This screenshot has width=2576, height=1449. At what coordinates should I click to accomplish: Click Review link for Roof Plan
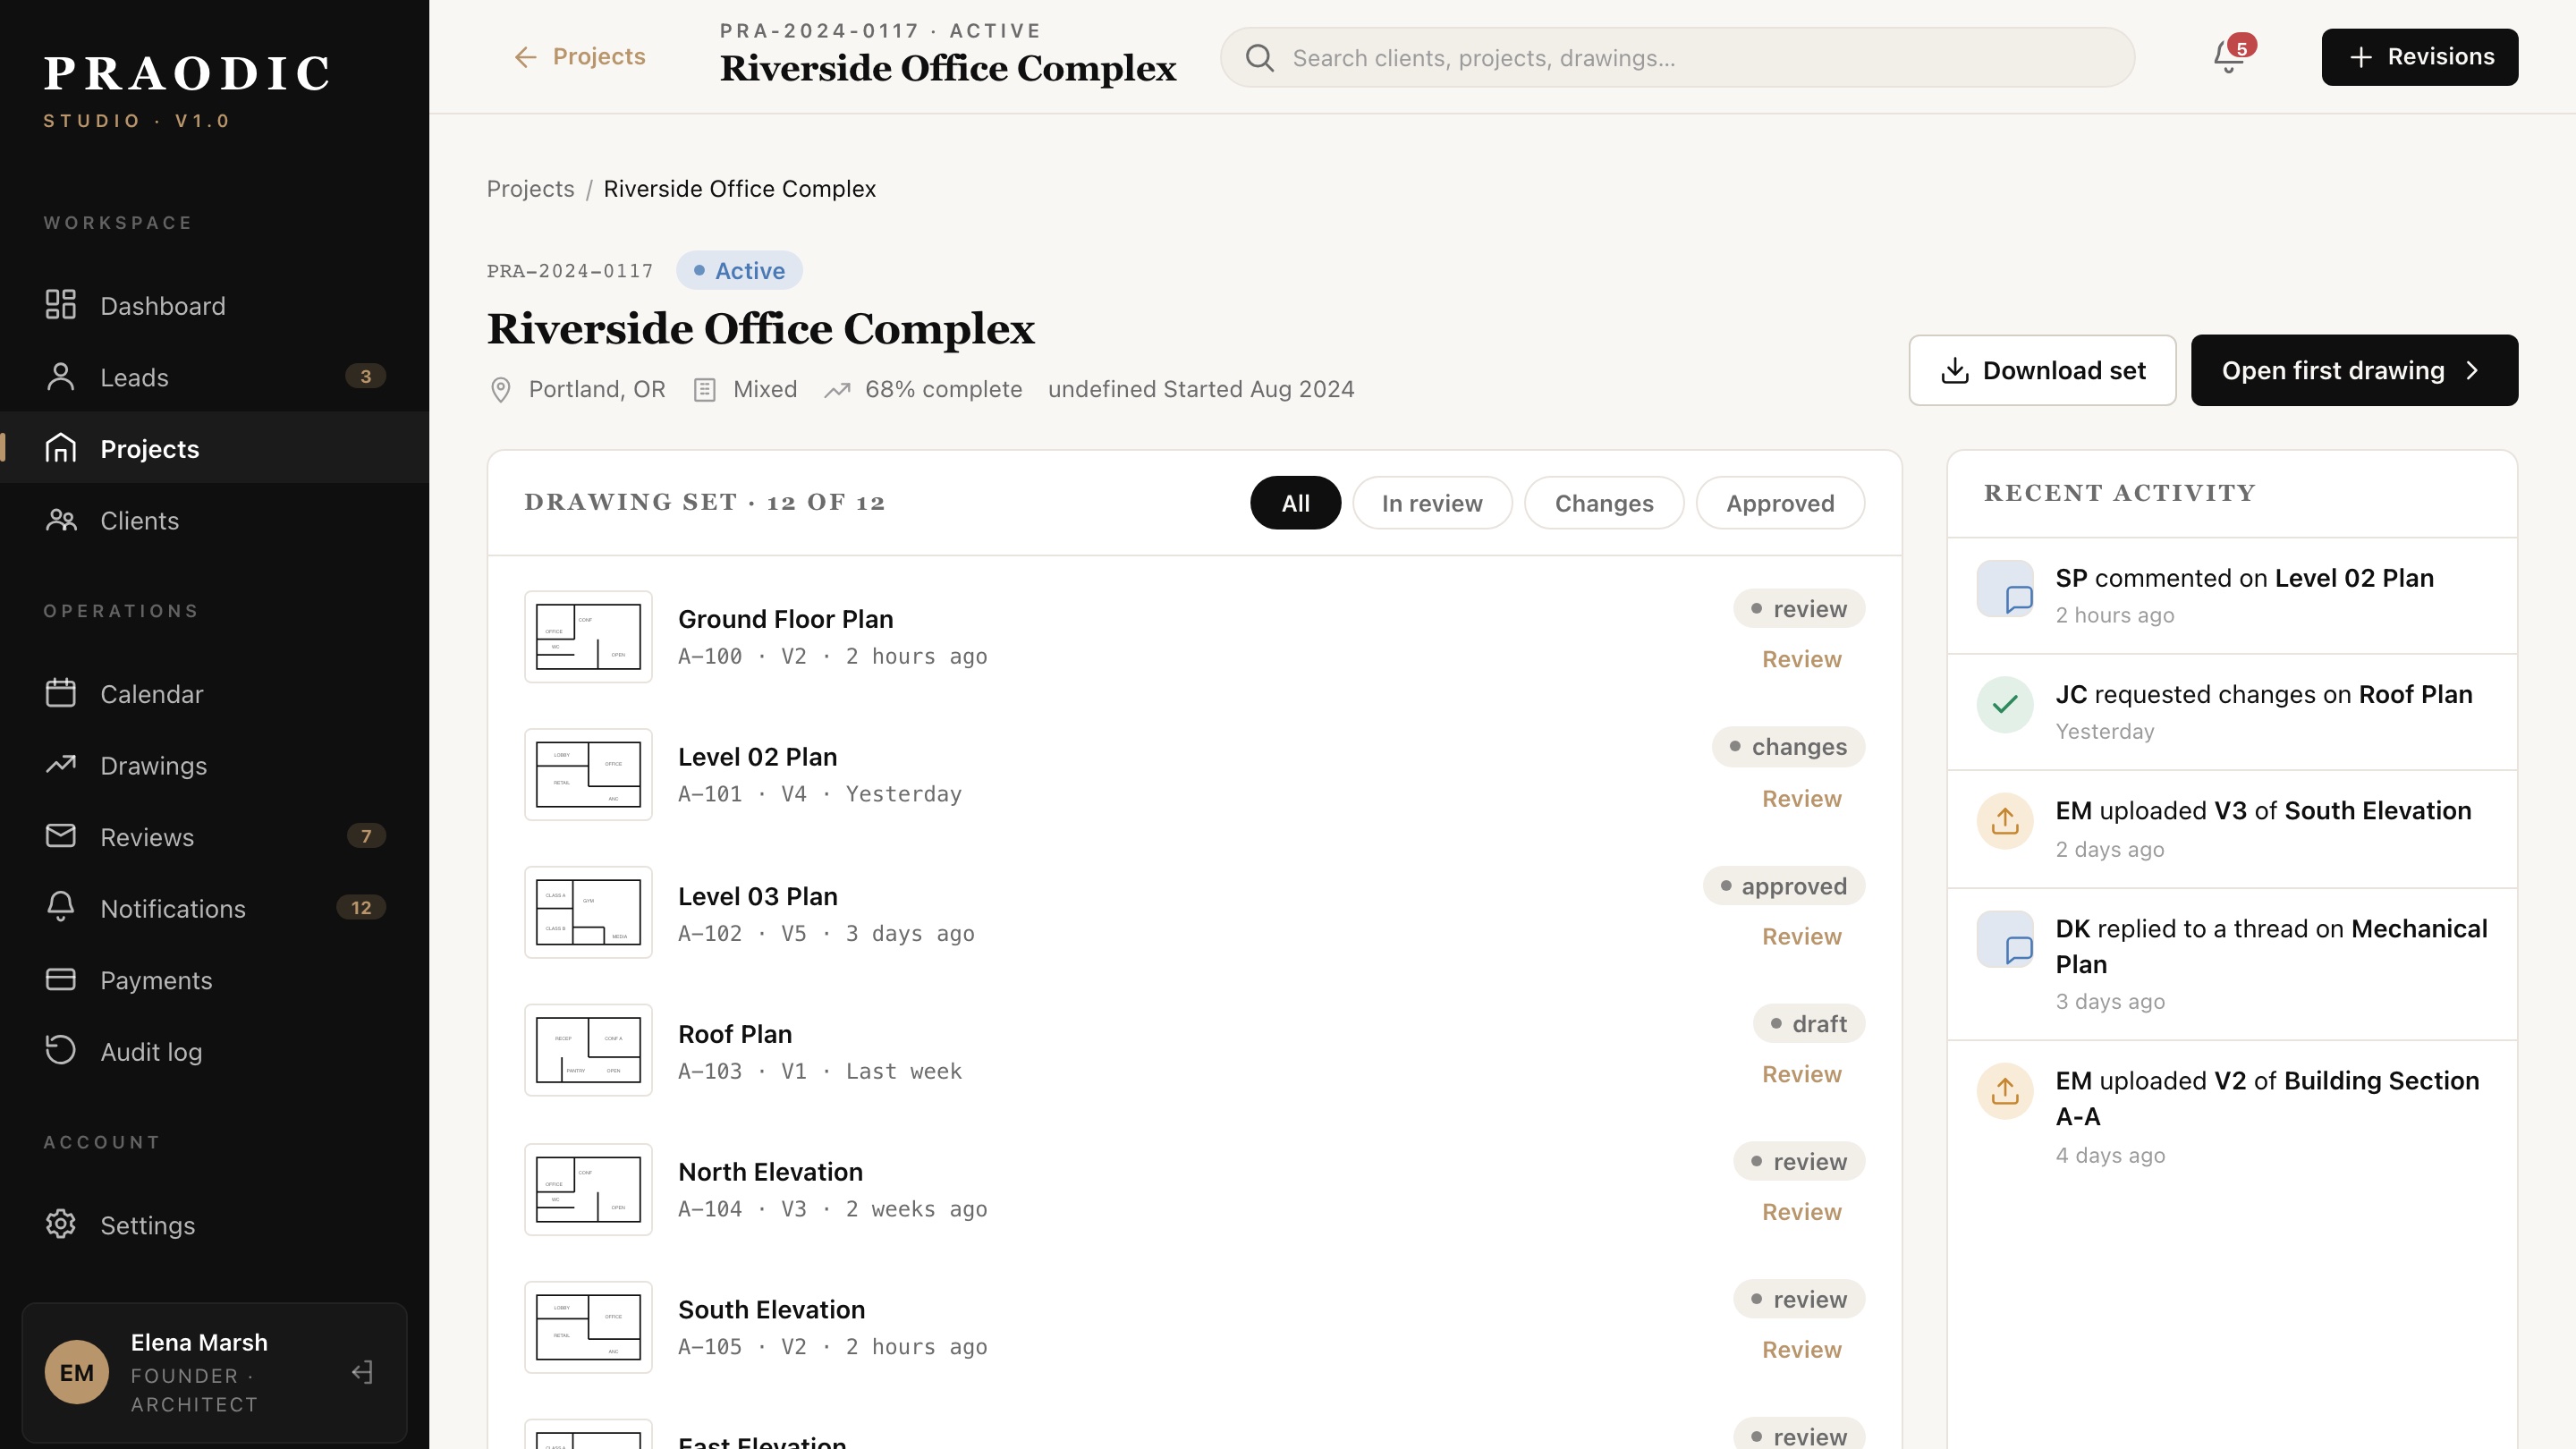[x=1801, y=1074]
